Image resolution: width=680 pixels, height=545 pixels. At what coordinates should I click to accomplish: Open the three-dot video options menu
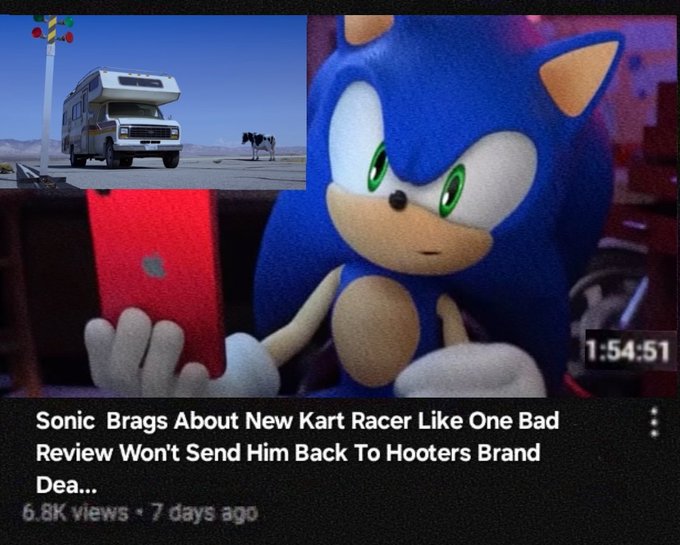point(656,422)
